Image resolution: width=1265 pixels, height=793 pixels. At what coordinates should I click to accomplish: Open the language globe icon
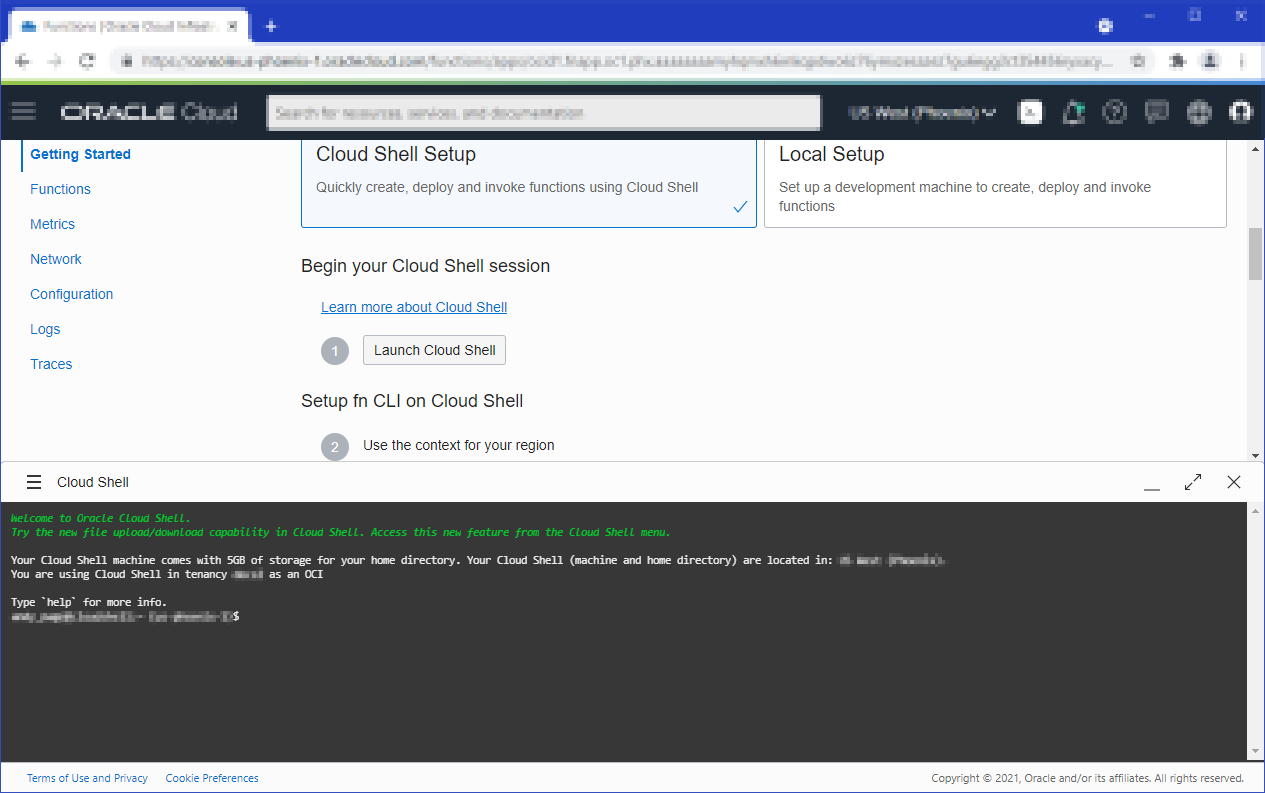[1199, 112]
